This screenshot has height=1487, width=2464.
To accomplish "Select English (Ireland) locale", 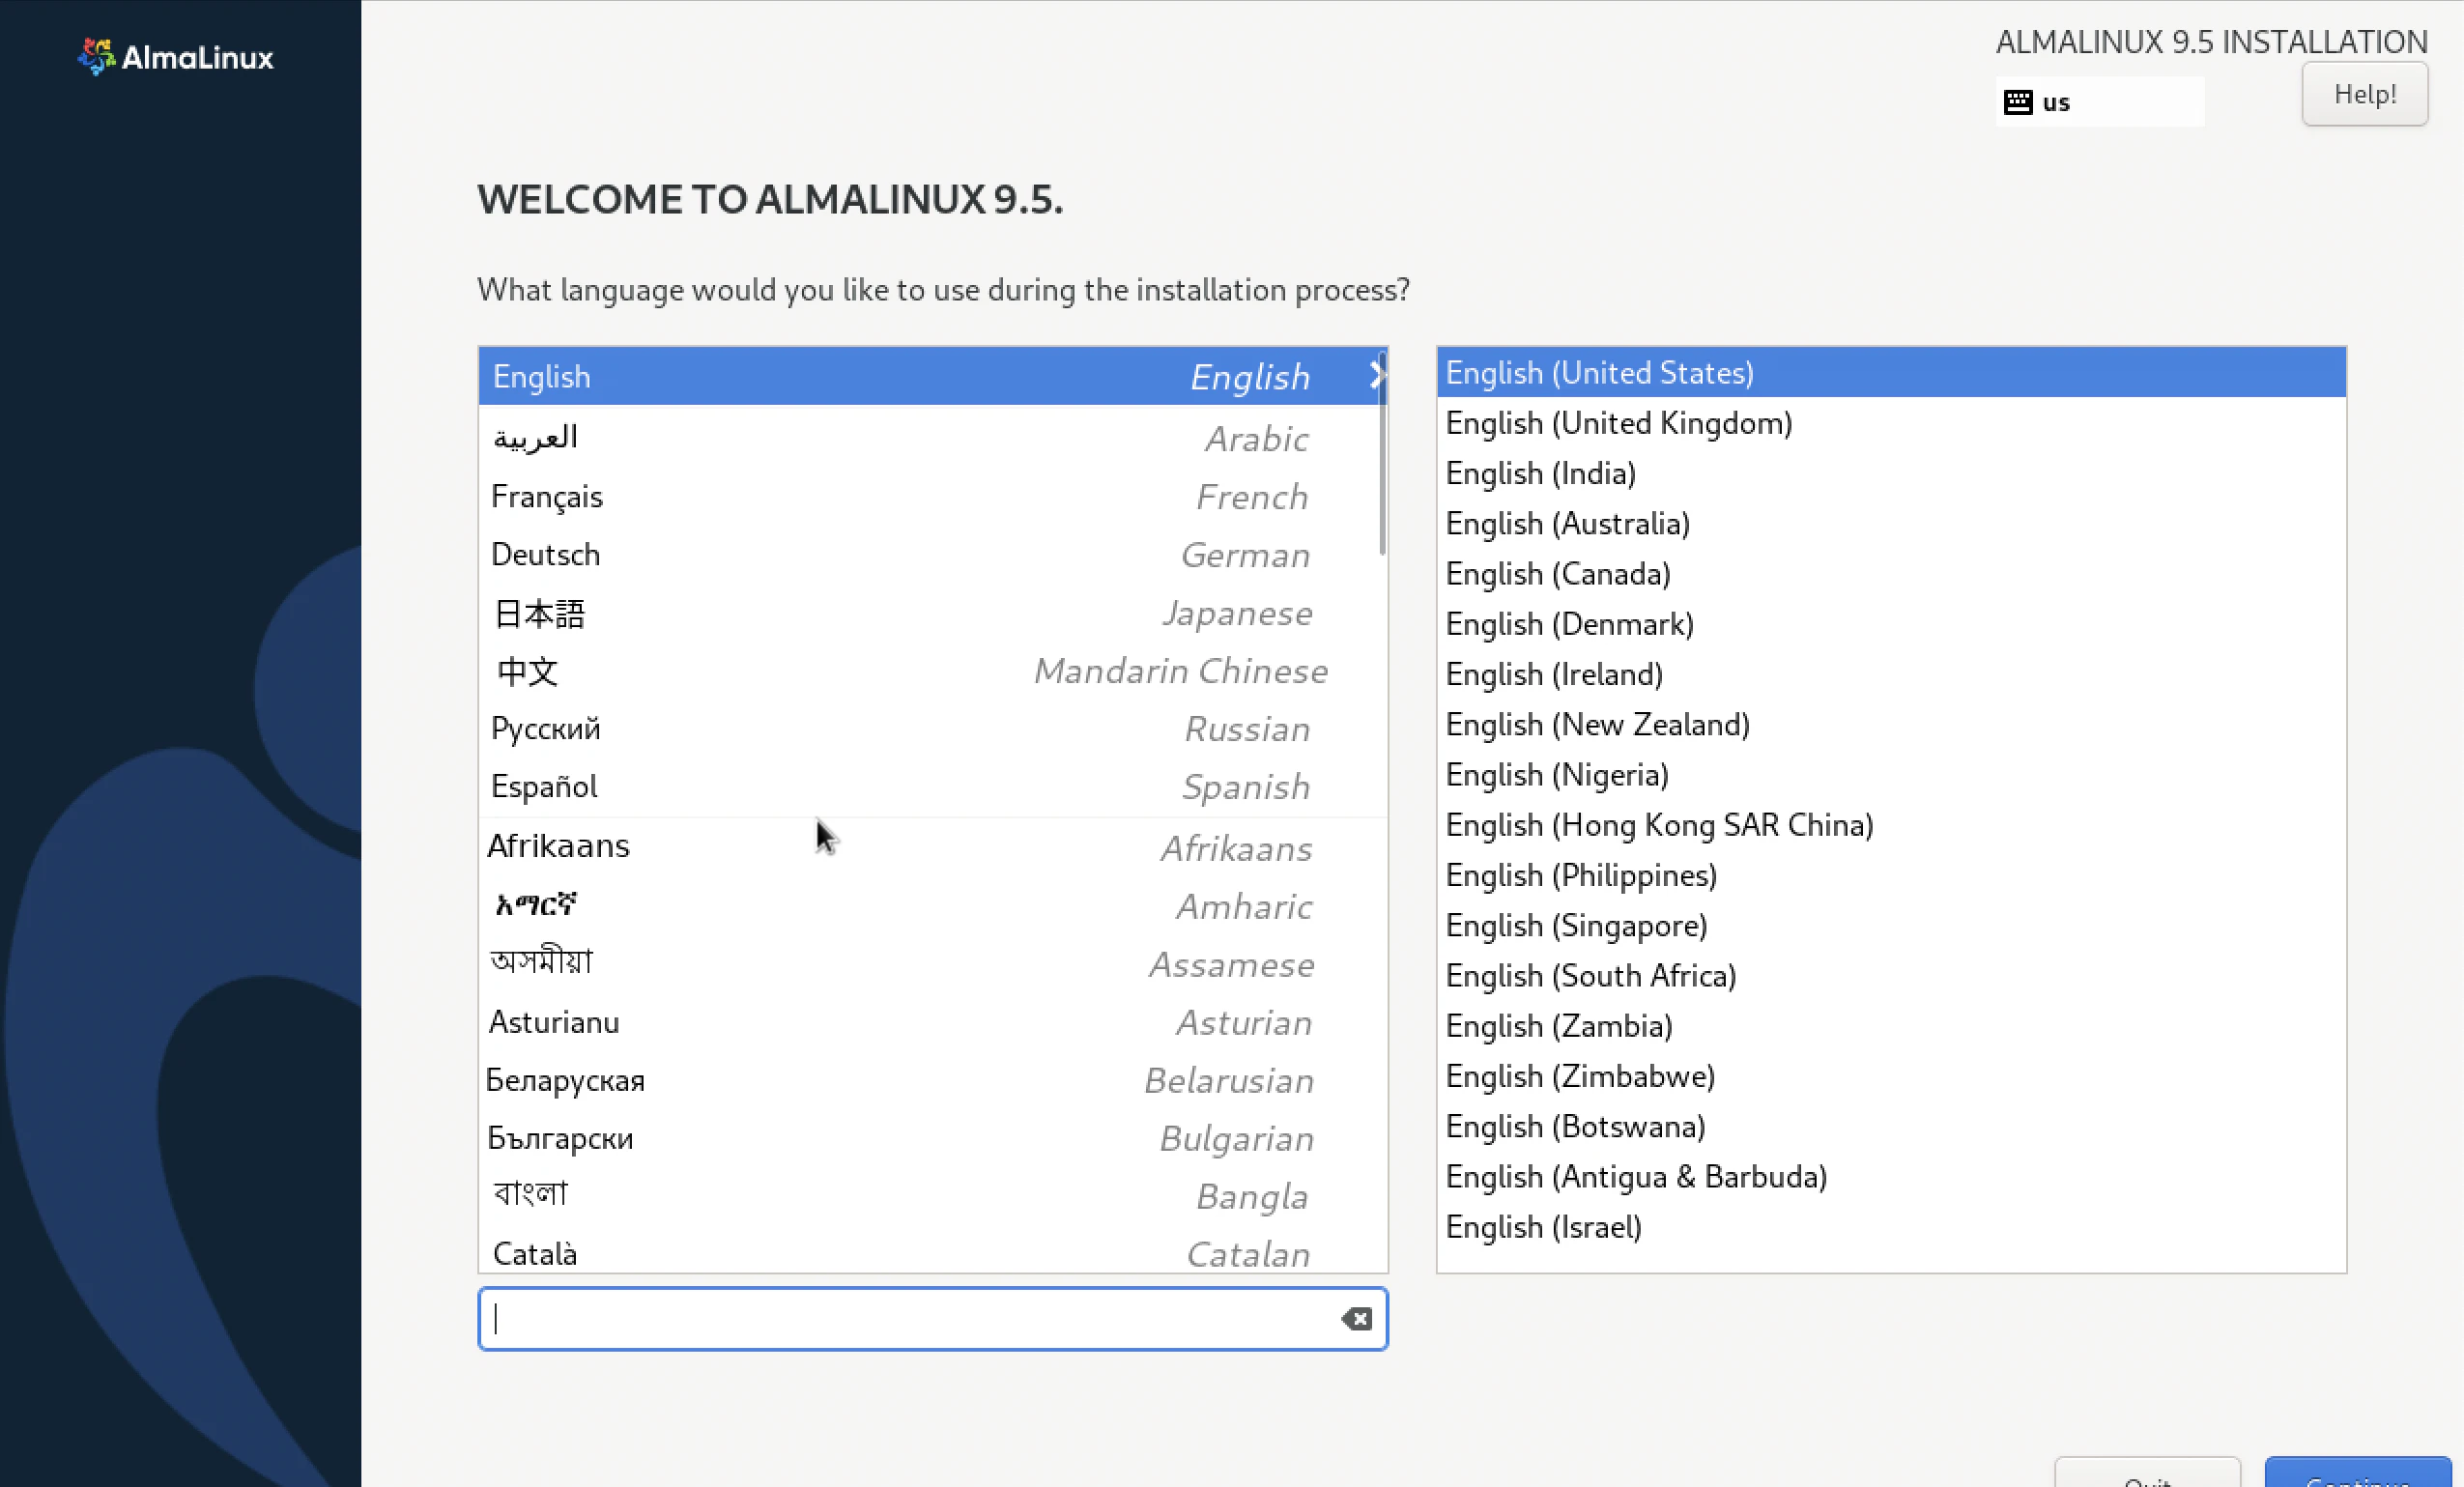I will click(x=1891, y=673).
